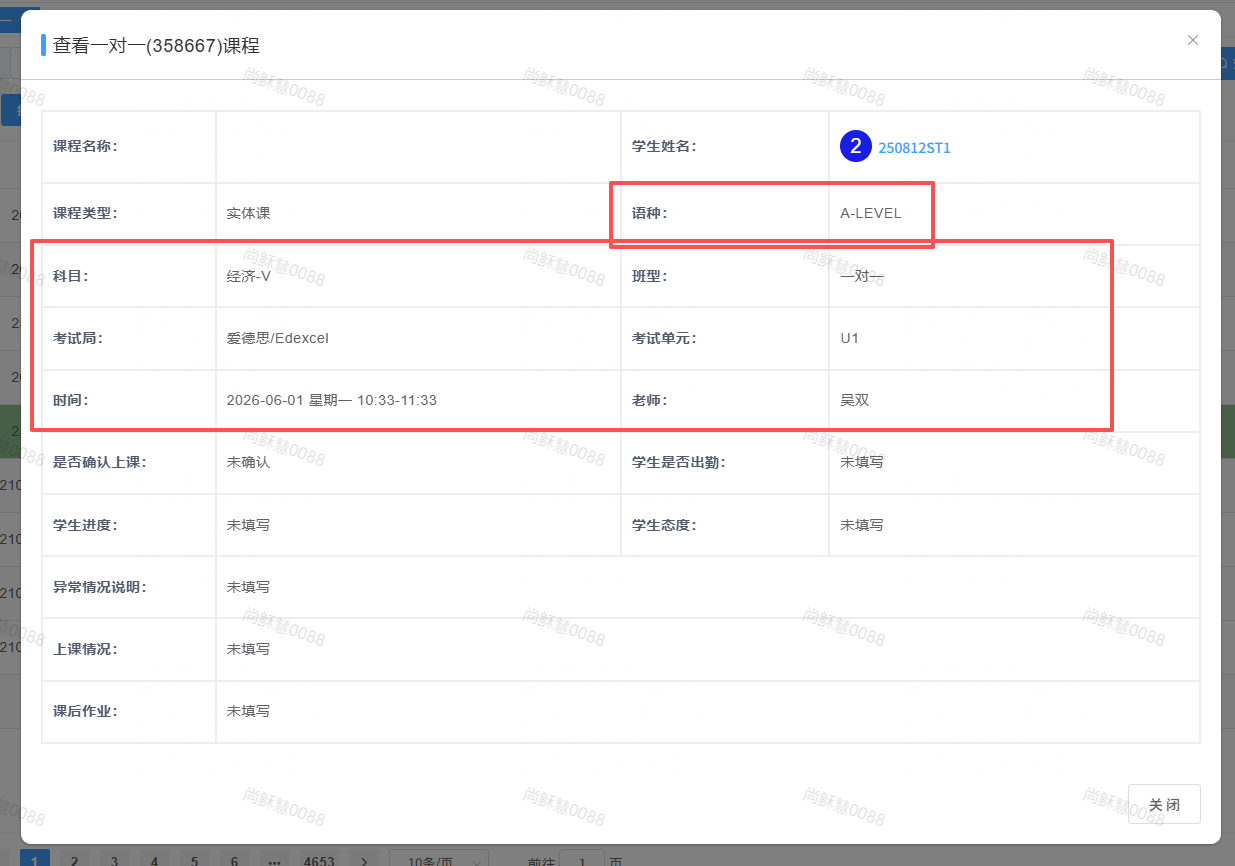Click the 未填写 value beside 学生是否出勤

[x=861, y=462]
